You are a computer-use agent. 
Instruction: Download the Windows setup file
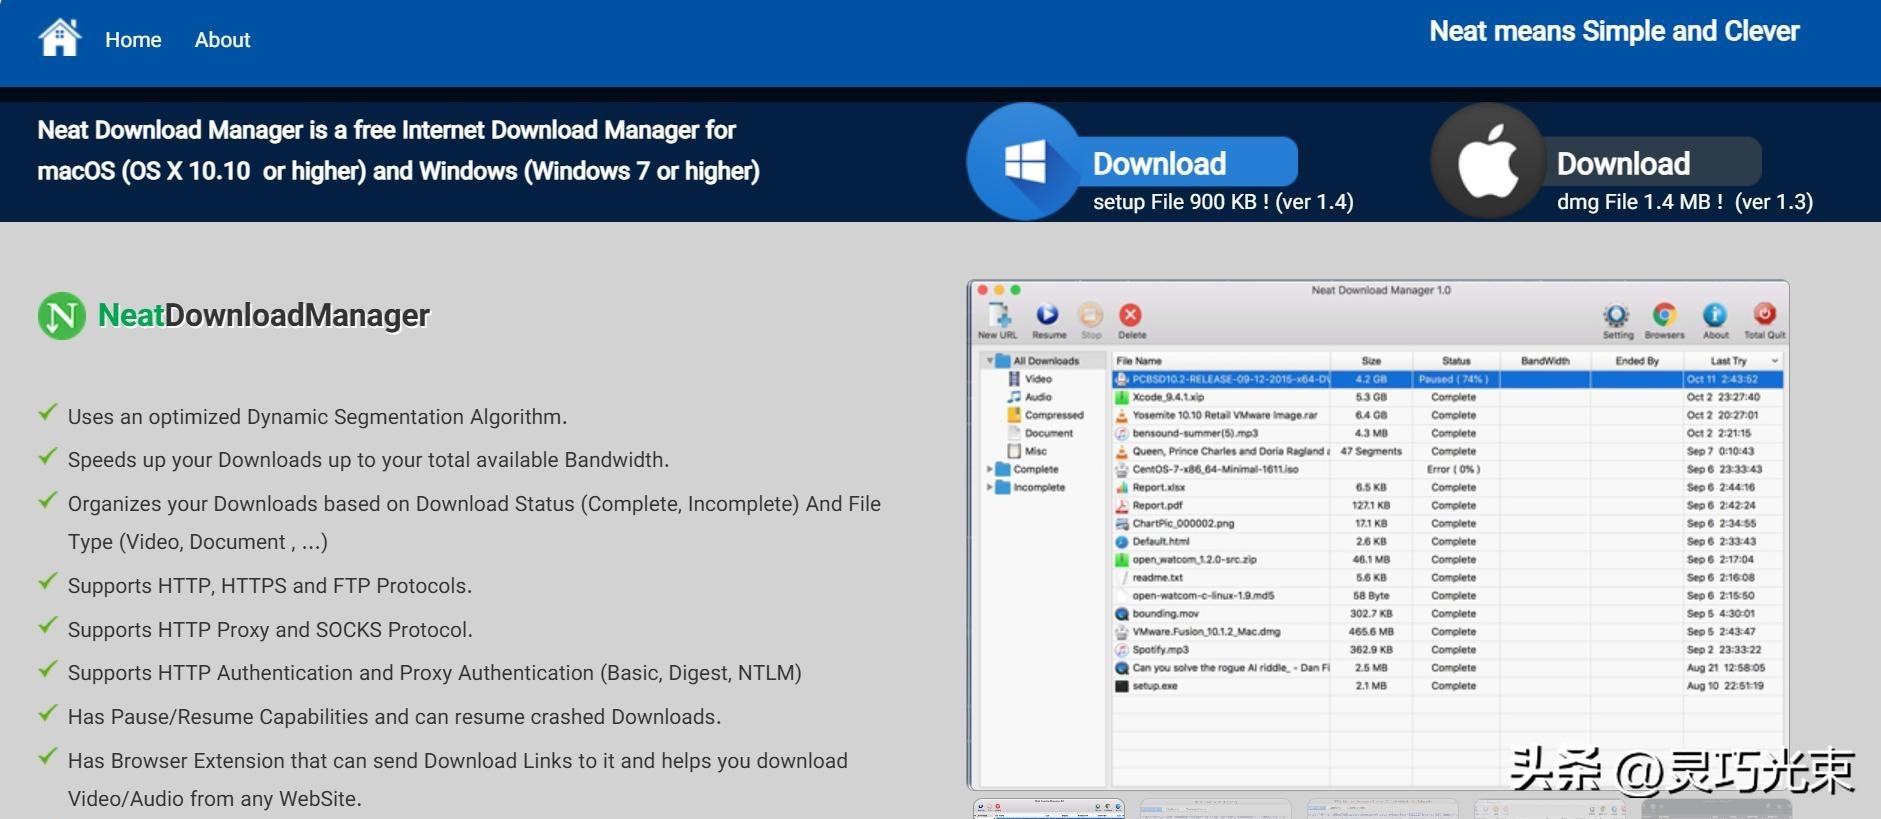[x=1158, y=163]
